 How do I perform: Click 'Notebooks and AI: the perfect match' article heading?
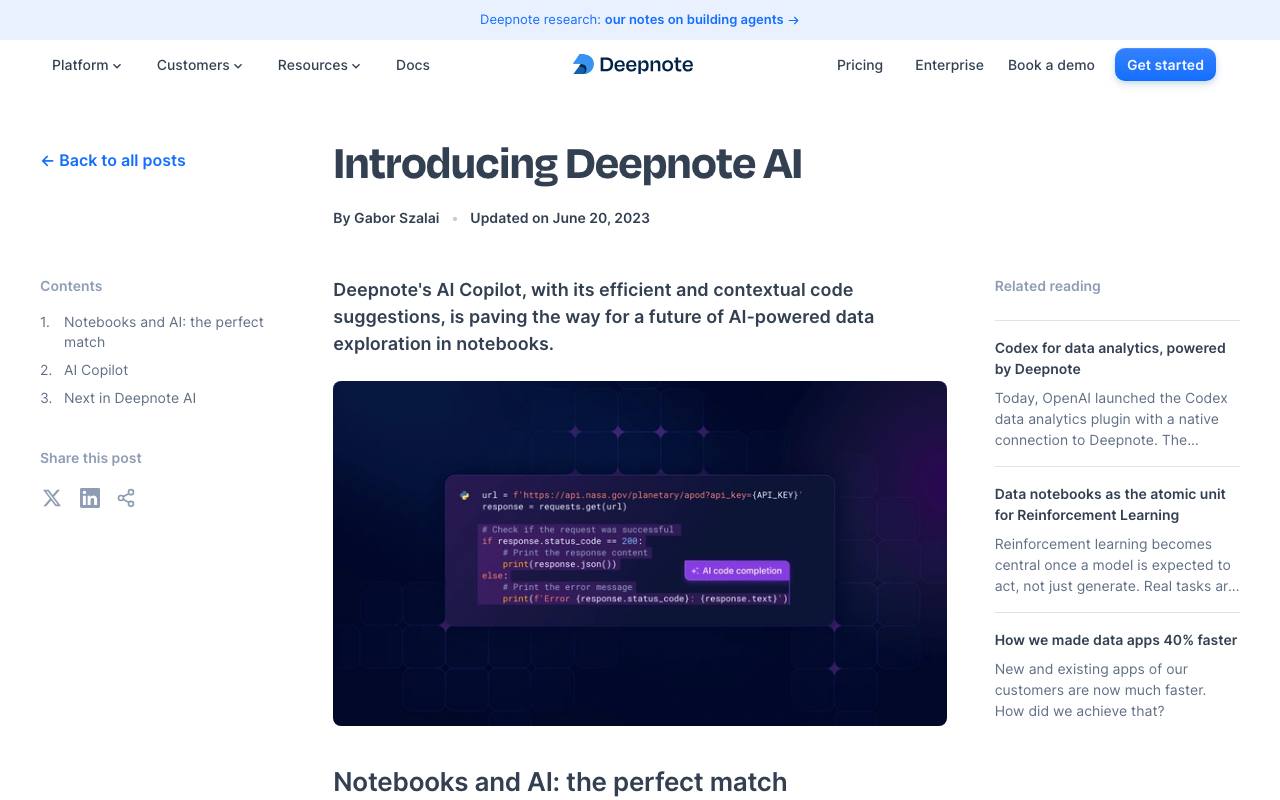point(560,782)
